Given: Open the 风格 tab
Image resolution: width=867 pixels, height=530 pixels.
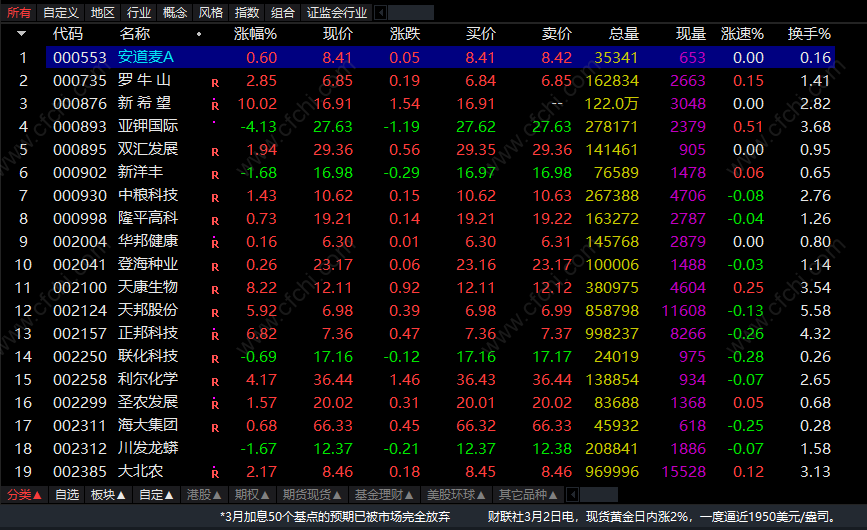Looking at the screenshot, I should click(x=211, y=12).
